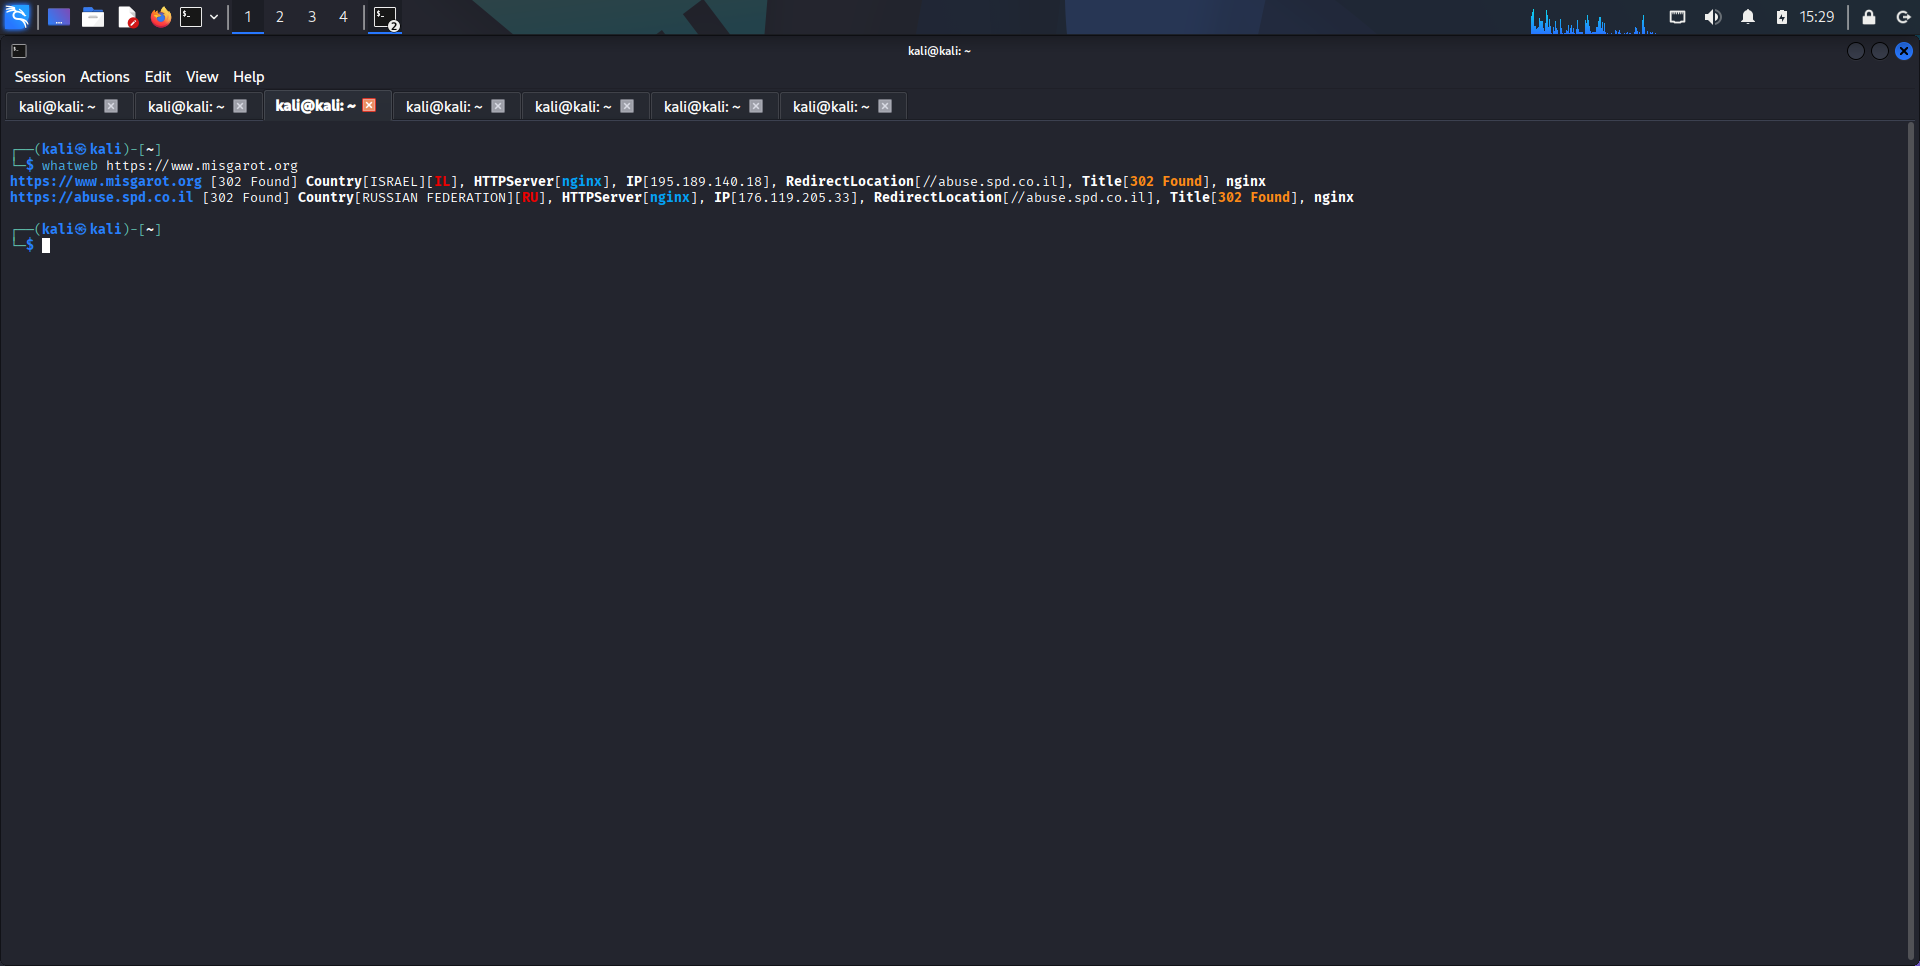The image size is (1920, 966).
Task: Switch to the seventh kali@kali tab
Action: pyautogui.click(x=831, y=106)
